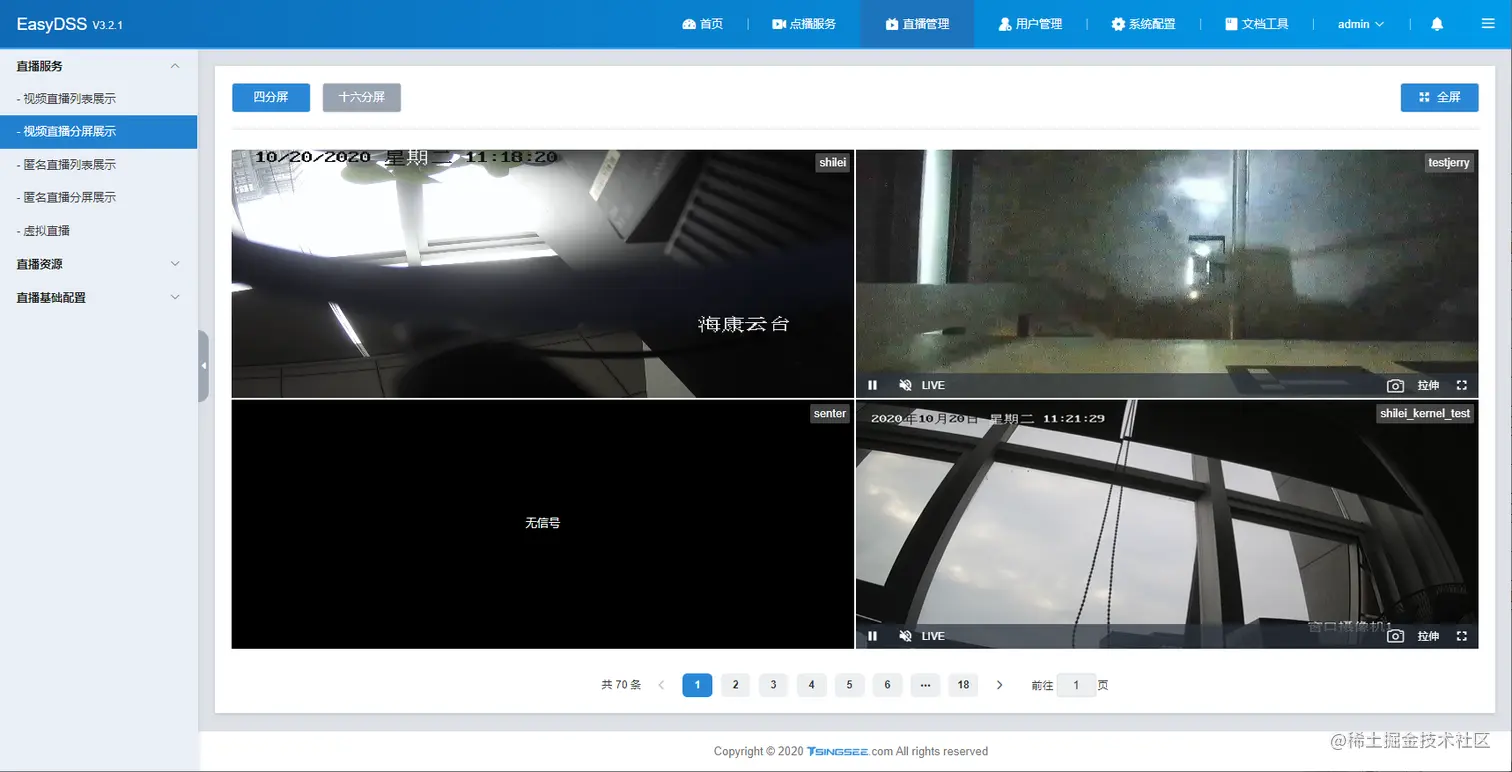Open the notification bell

coord(1436,22)
